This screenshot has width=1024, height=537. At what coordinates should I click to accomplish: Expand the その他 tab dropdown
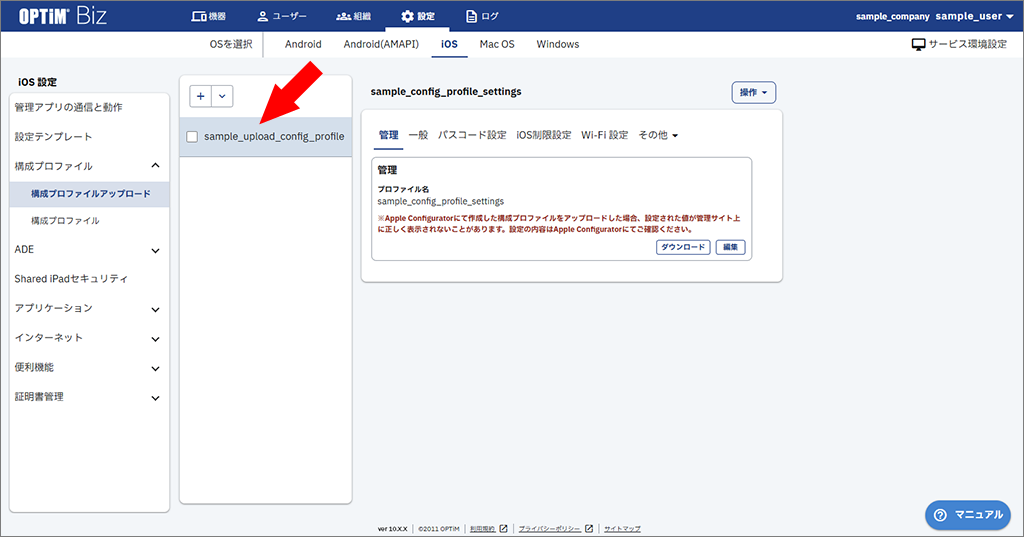pos(658,135)
